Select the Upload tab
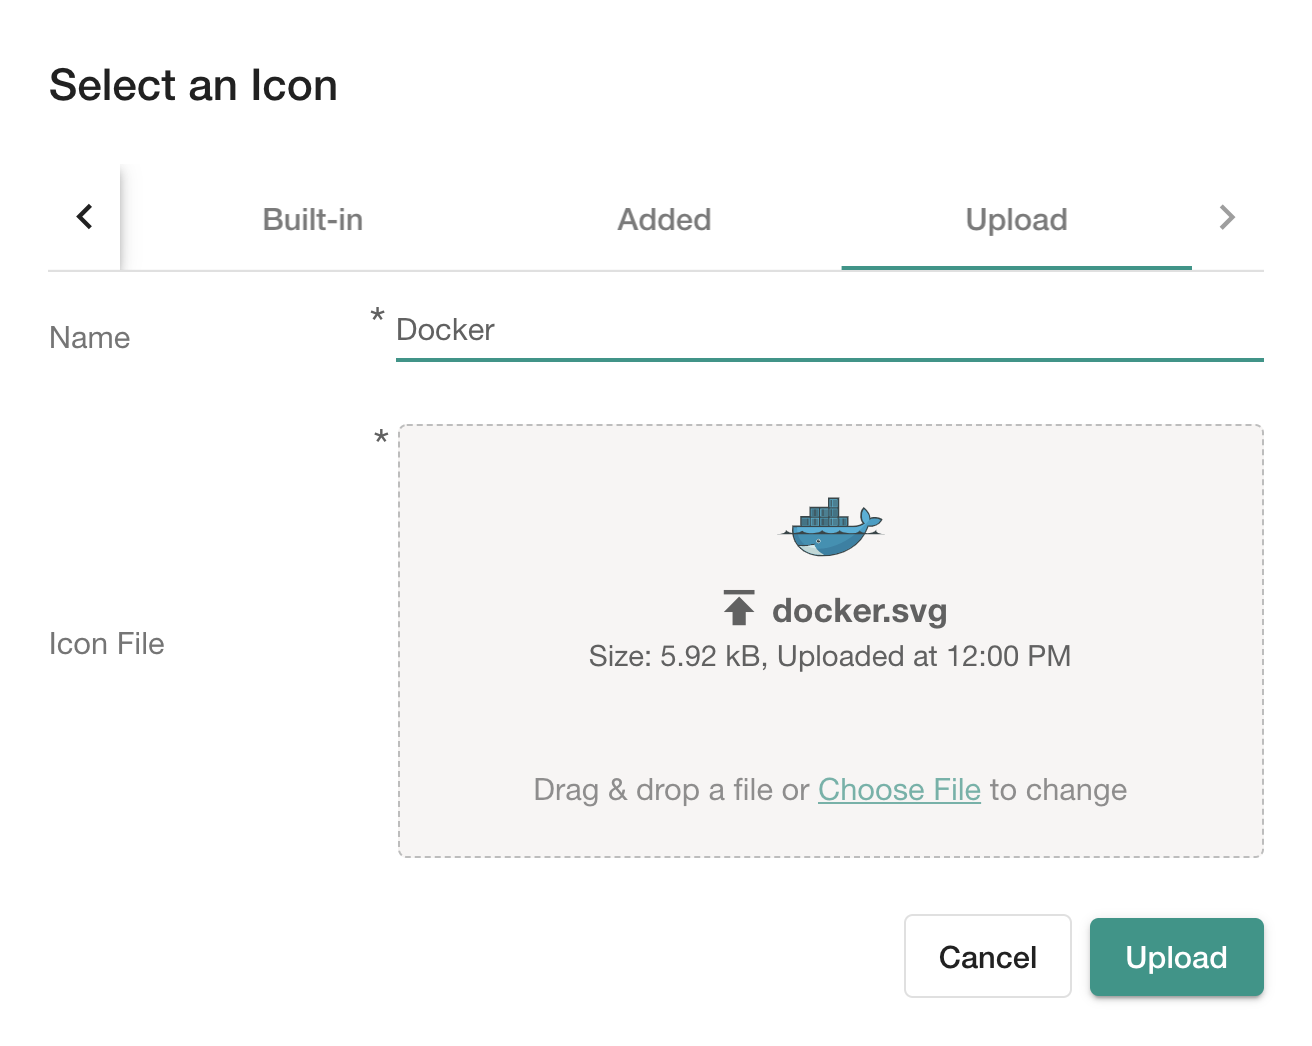1312x1046 pixels. click(1016, 220)
